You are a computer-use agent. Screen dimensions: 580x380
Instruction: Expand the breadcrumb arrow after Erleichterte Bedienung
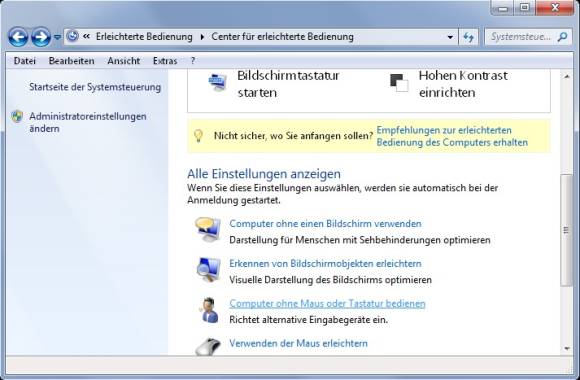tap(202, 37)
